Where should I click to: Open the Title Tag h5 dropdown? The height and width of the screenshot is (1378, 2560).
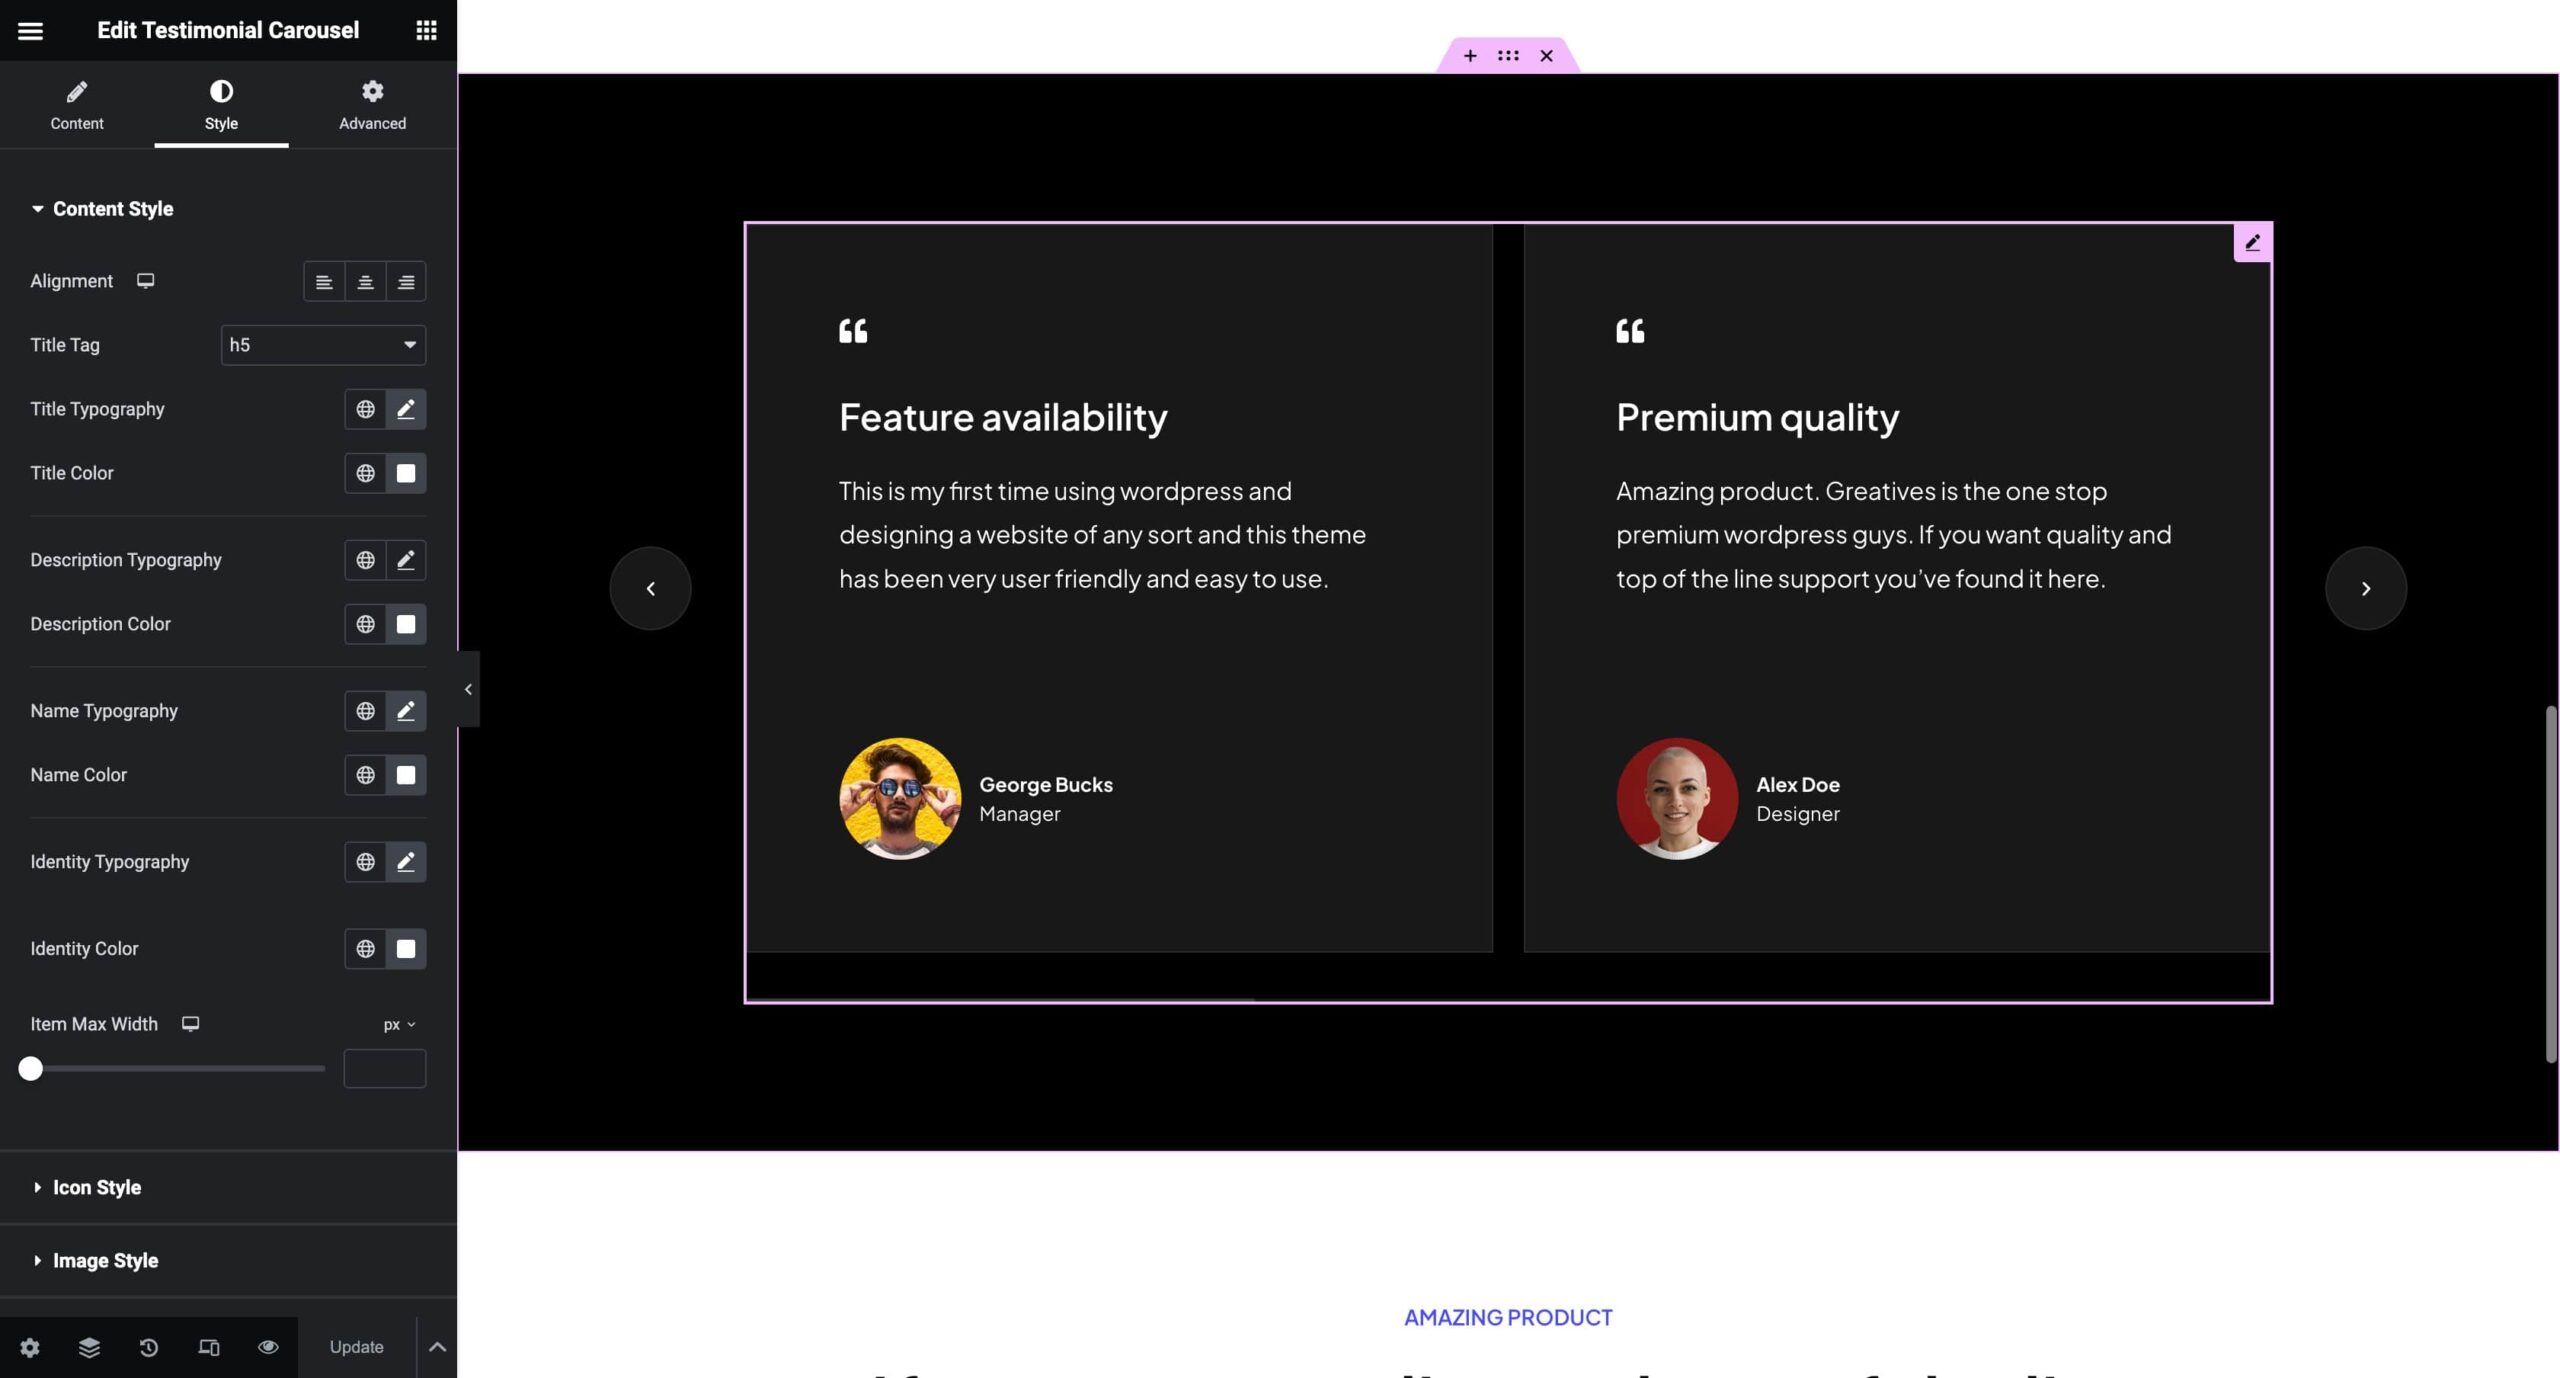323,345
